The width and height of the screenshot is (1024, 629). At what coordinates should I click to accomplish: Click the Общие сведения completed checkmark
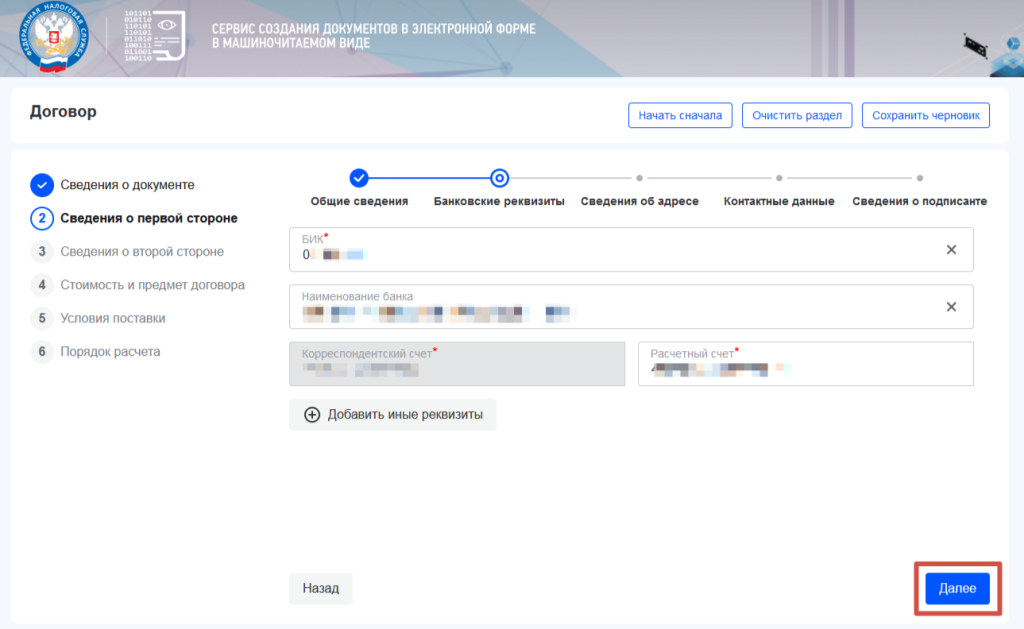click(359, 178)
